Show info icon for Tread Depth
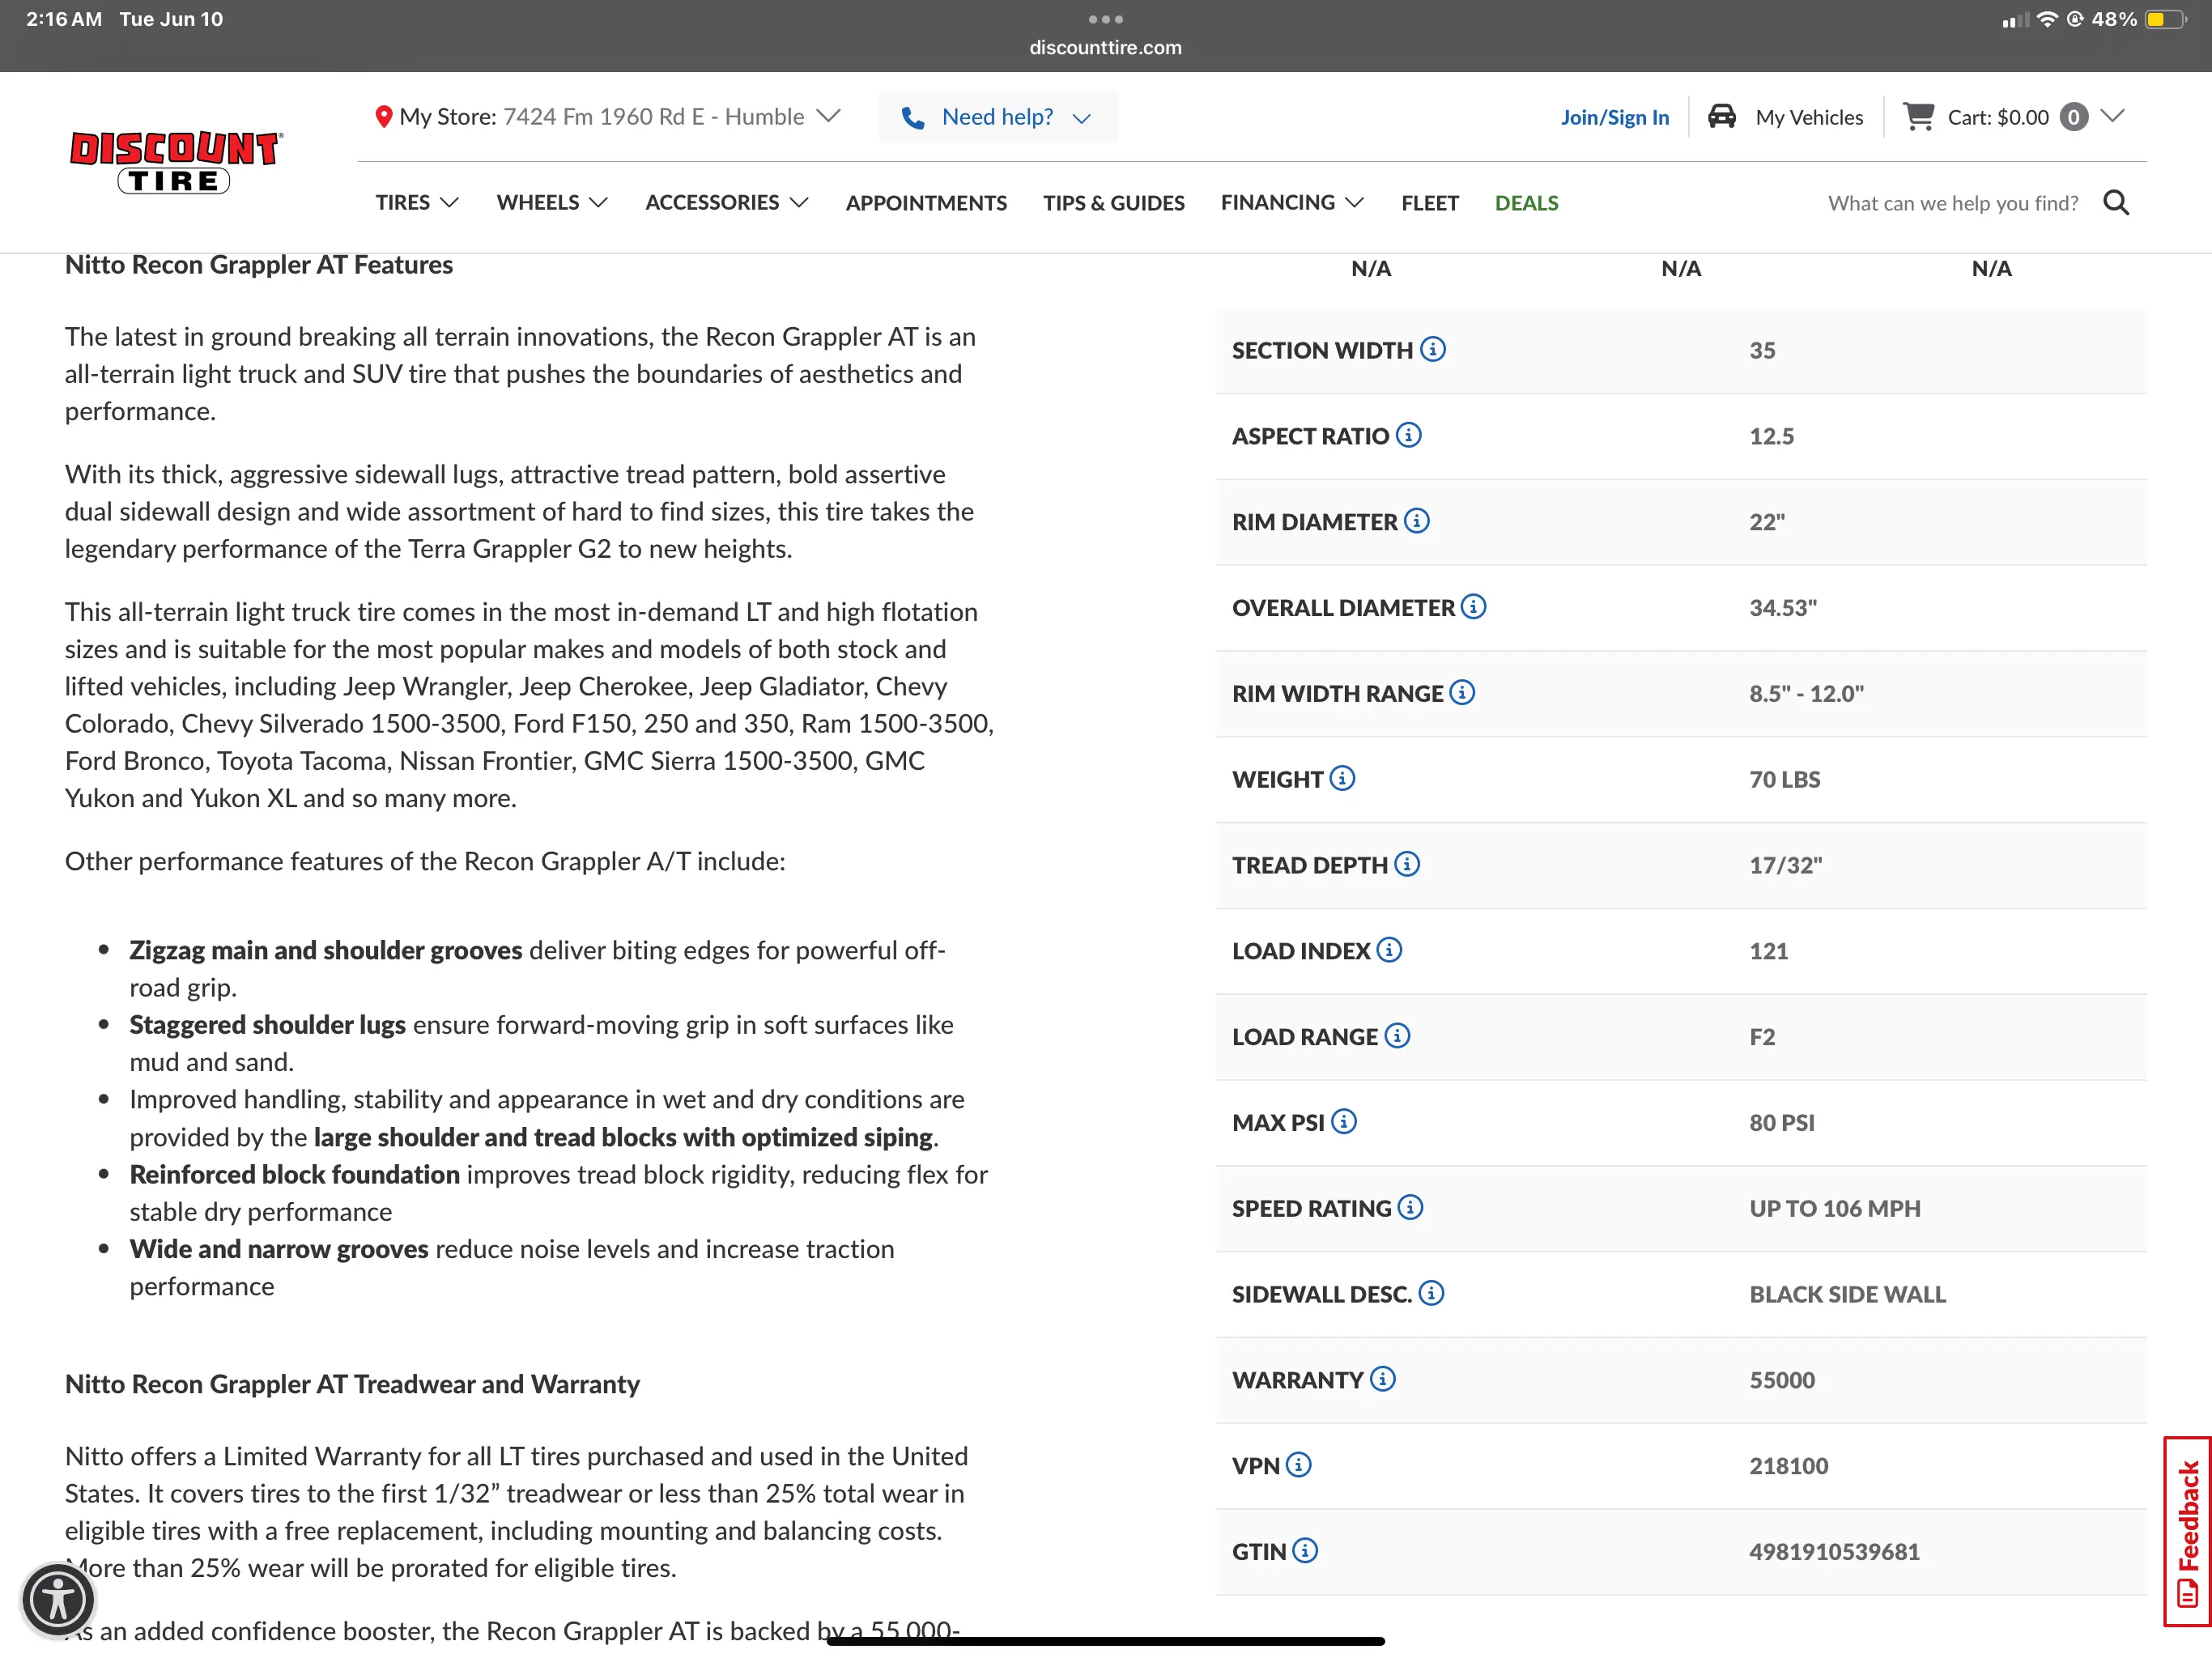The height and width of the screenshot is (1658, 2212). (x=1407, y=864)
